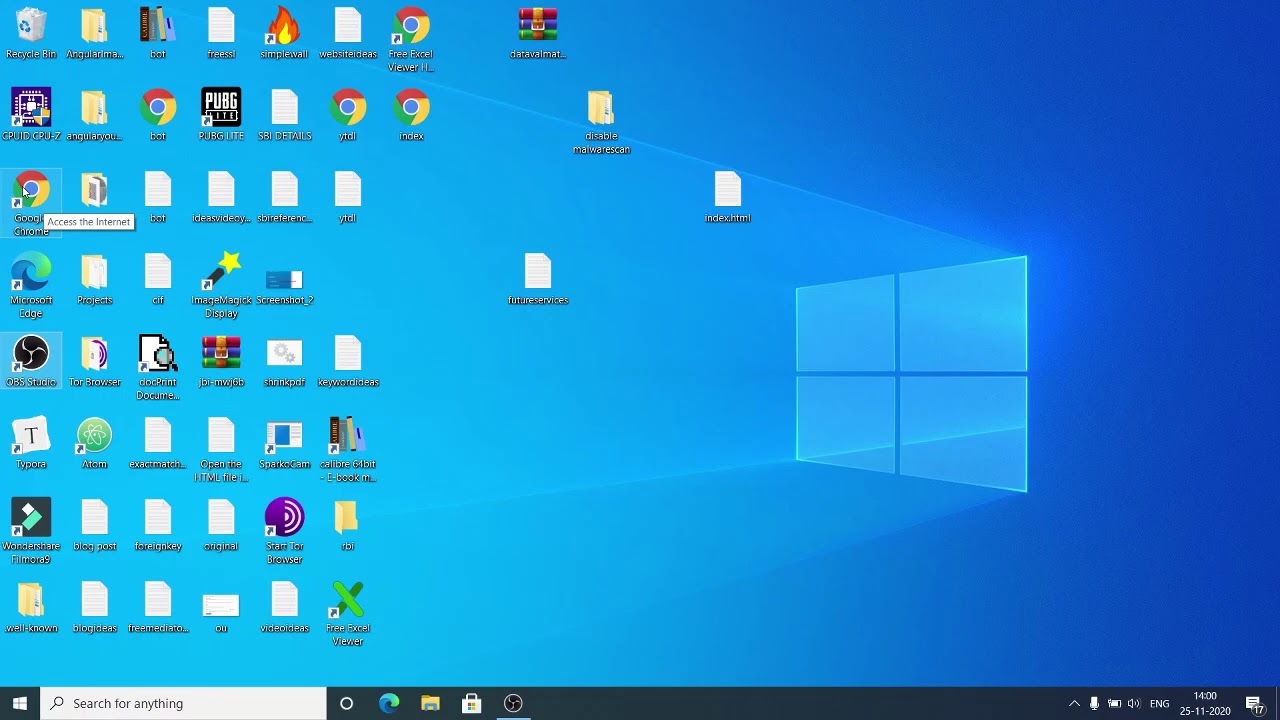Open the volume control in system tray
Viewport: 1280px width, 720px height.
(x=1133, y=703)
